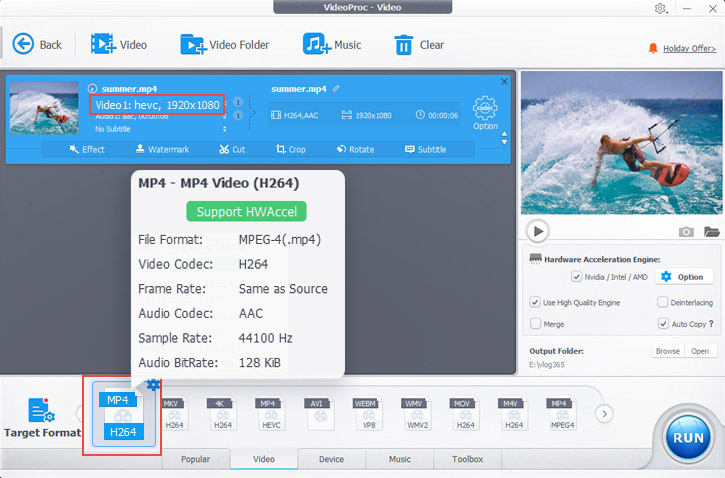Toggle Nvidia / Intel / AMD checkbox

[x=576, y=277]
